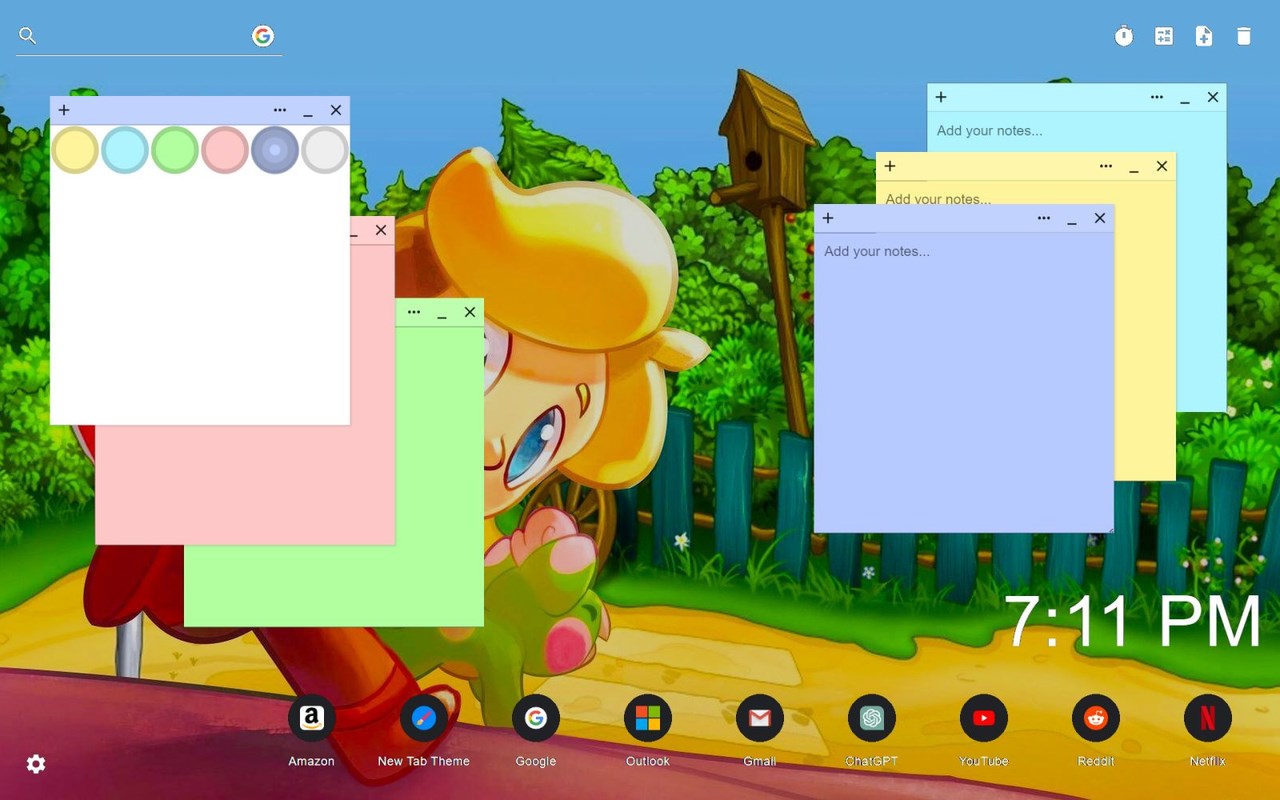Pick the light blue color swatch
1280x800 pixels.
[x=125, y=150]
